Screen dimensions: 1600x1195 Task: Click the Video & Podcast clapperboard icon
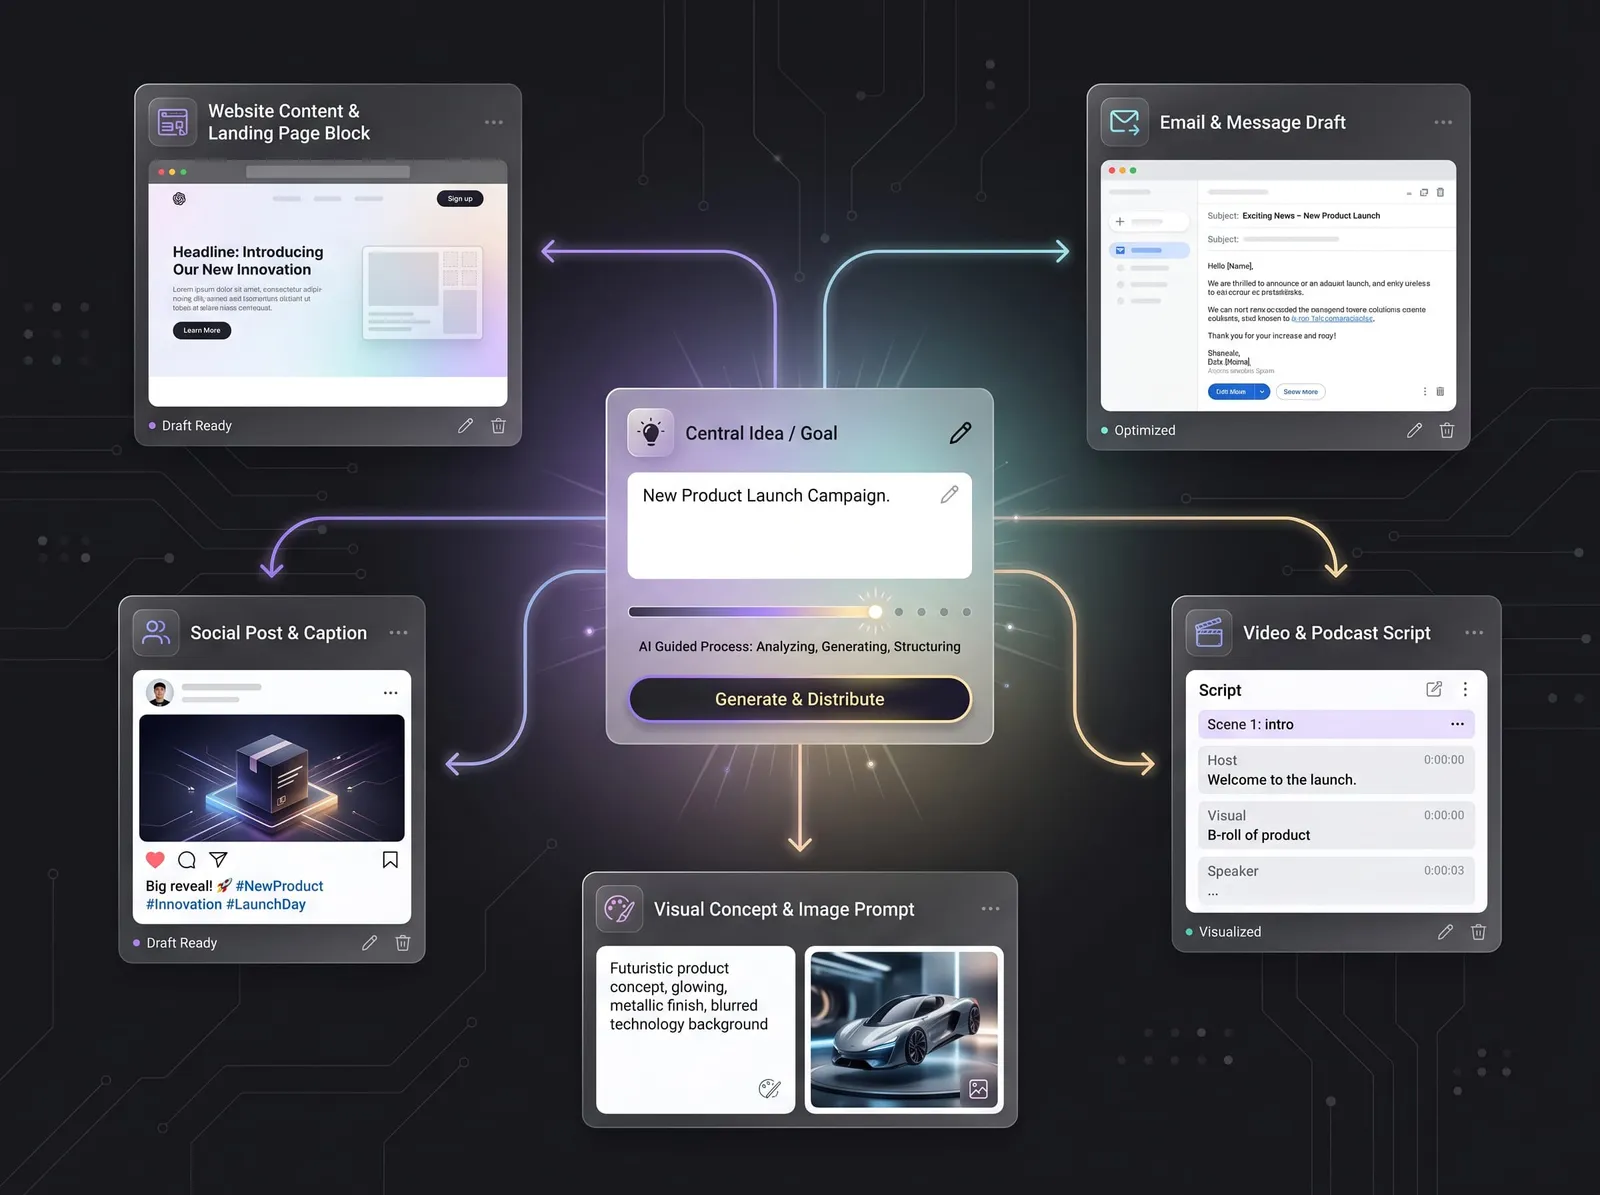pos(1209,633)
